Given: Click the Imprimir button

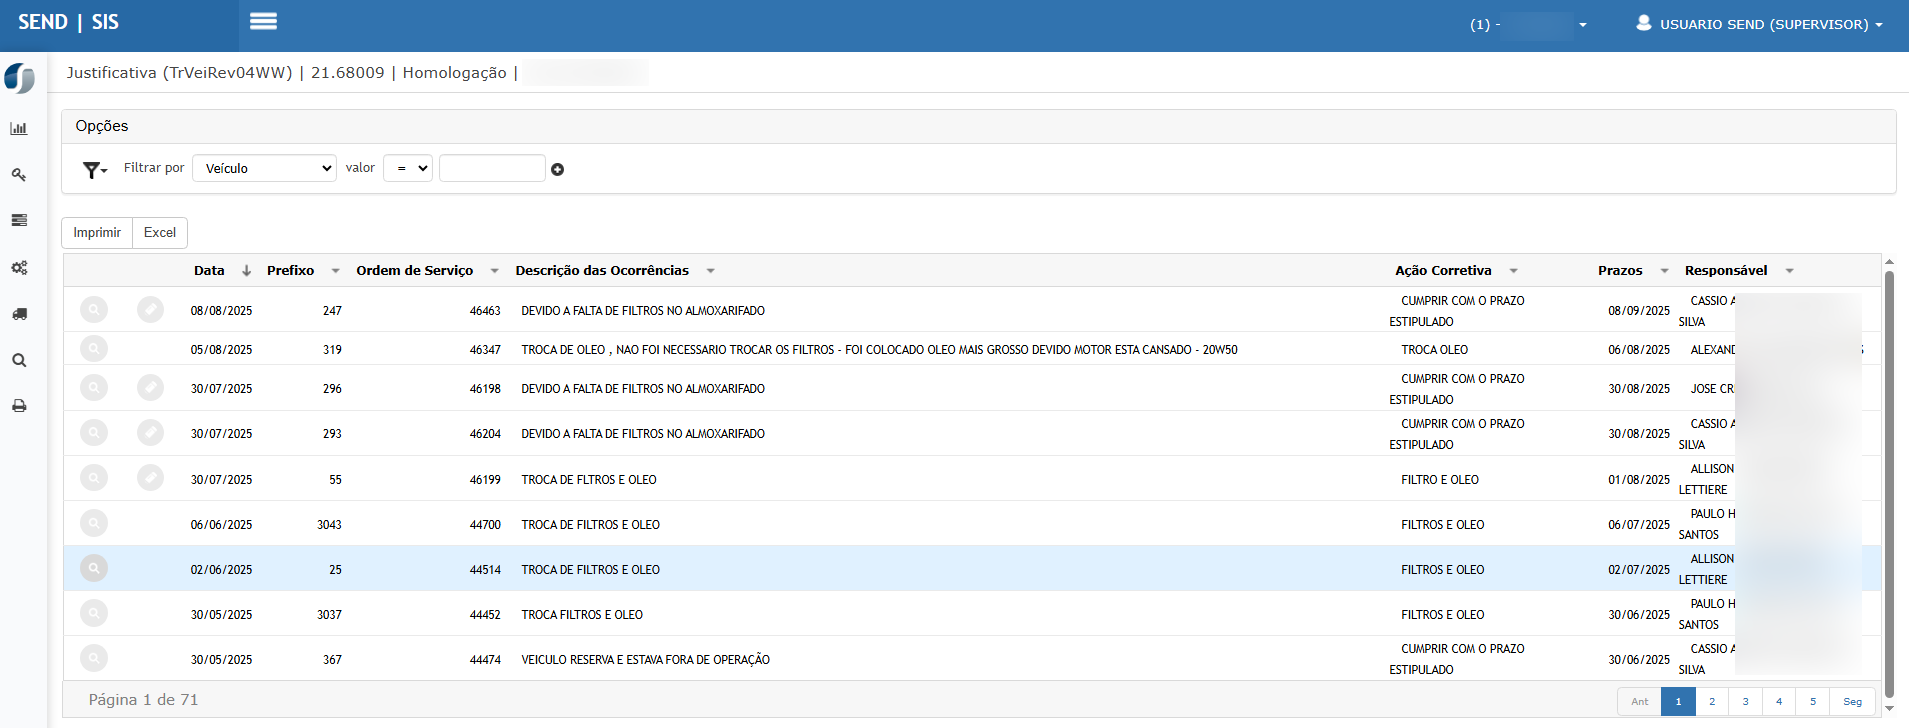Looking at the screenshot, I should [97, 233].
